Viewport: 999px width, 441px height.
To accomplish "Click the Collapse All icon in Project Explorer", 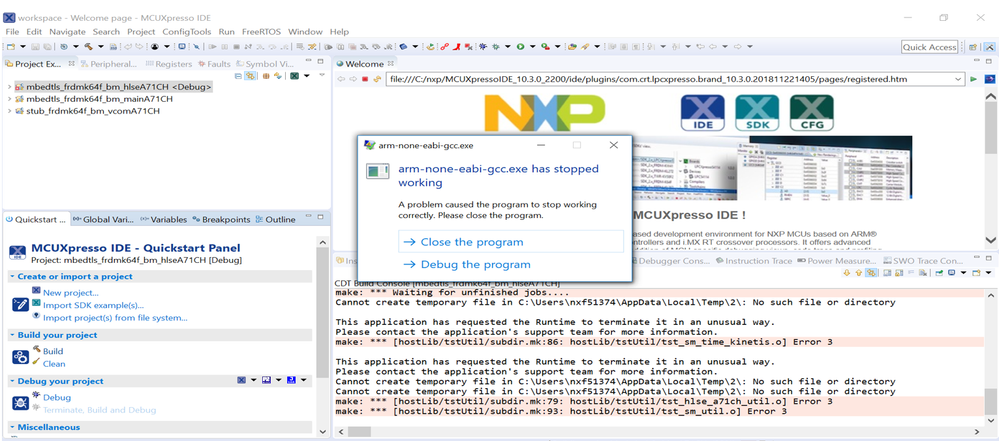I will tap(239, 76).
